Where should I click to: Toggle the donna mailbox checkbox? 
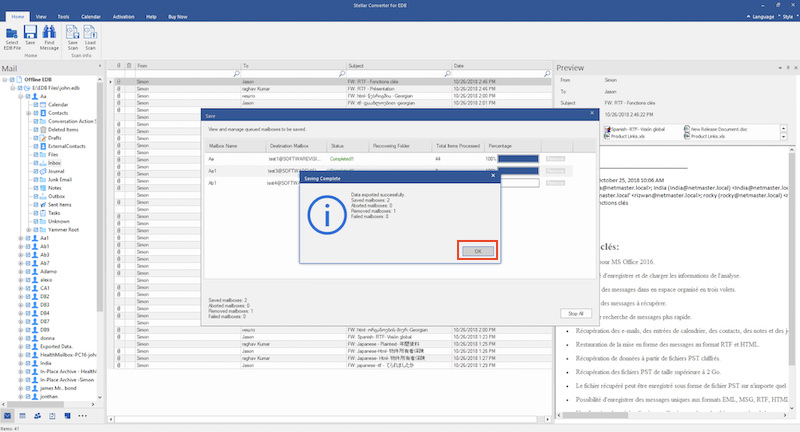28,338
